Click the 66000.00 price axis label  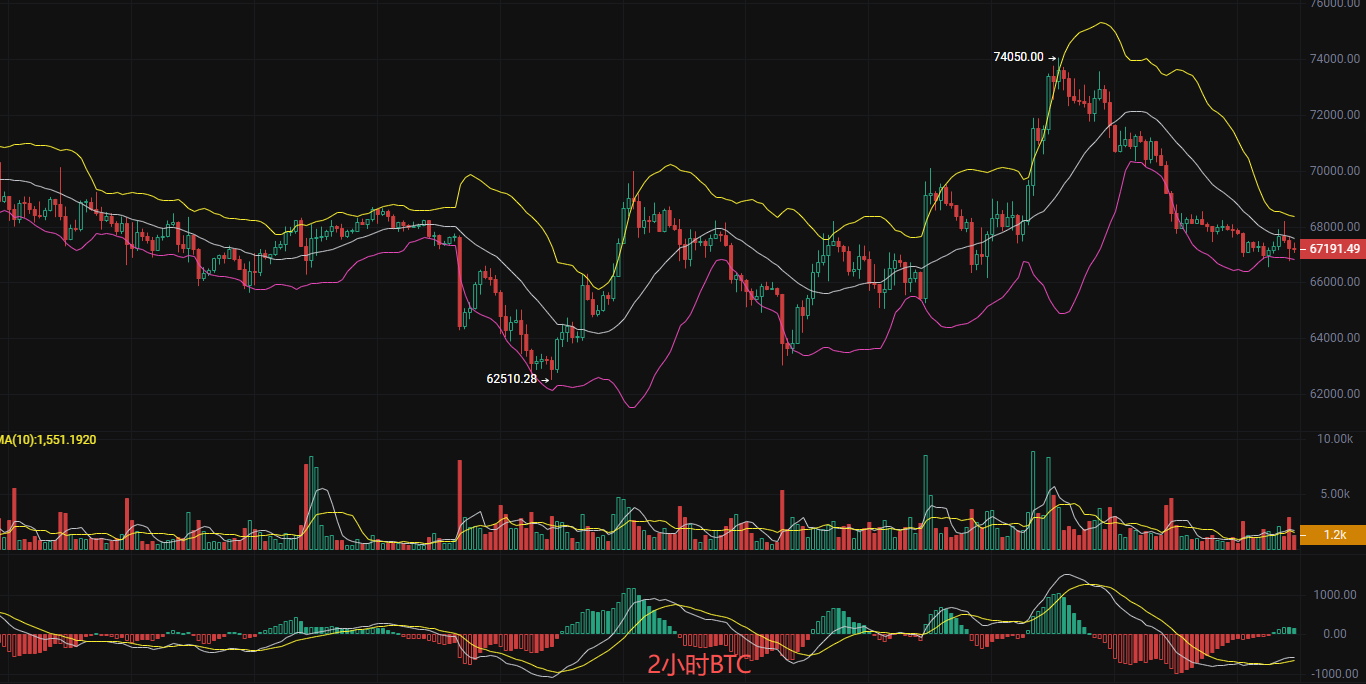pyautogui.click(x=1334, y=282)
